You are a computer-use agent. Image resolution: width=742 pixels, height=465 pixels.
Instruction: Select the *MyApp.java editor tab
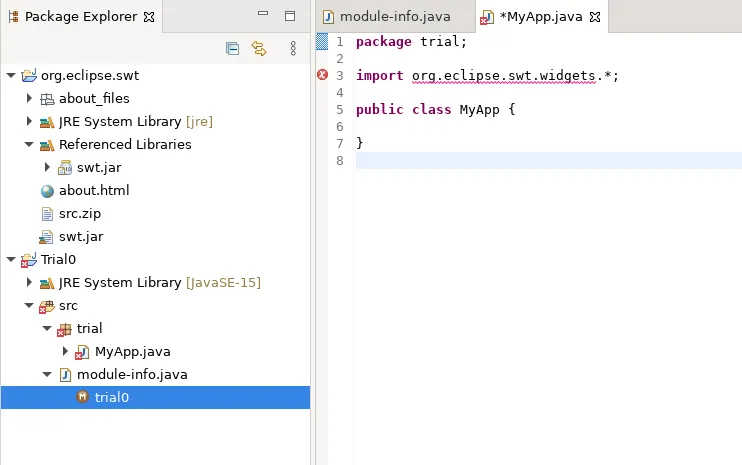541,17
